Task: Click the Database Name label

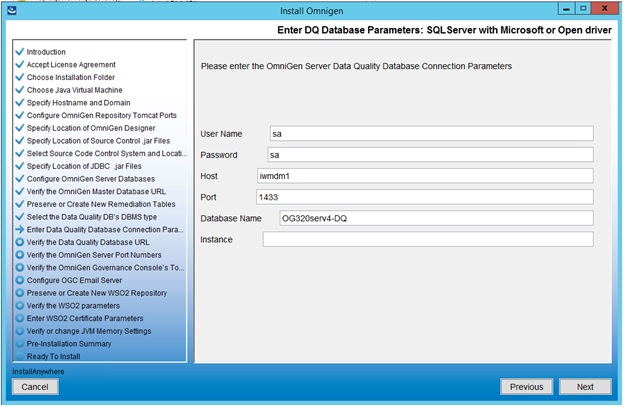Action: pos(231,218)
